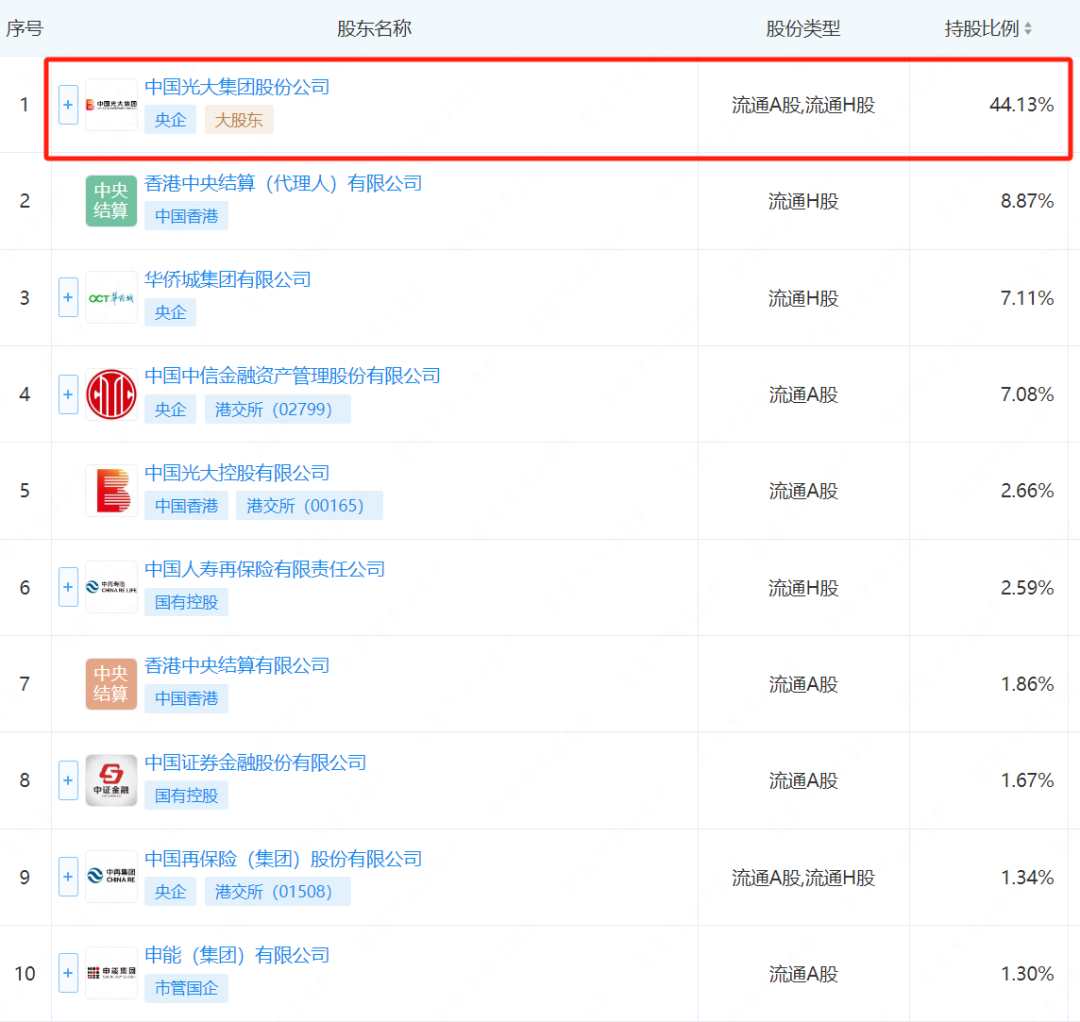
Task: Click the 2.59% holding value
Action: (1027, 587)
